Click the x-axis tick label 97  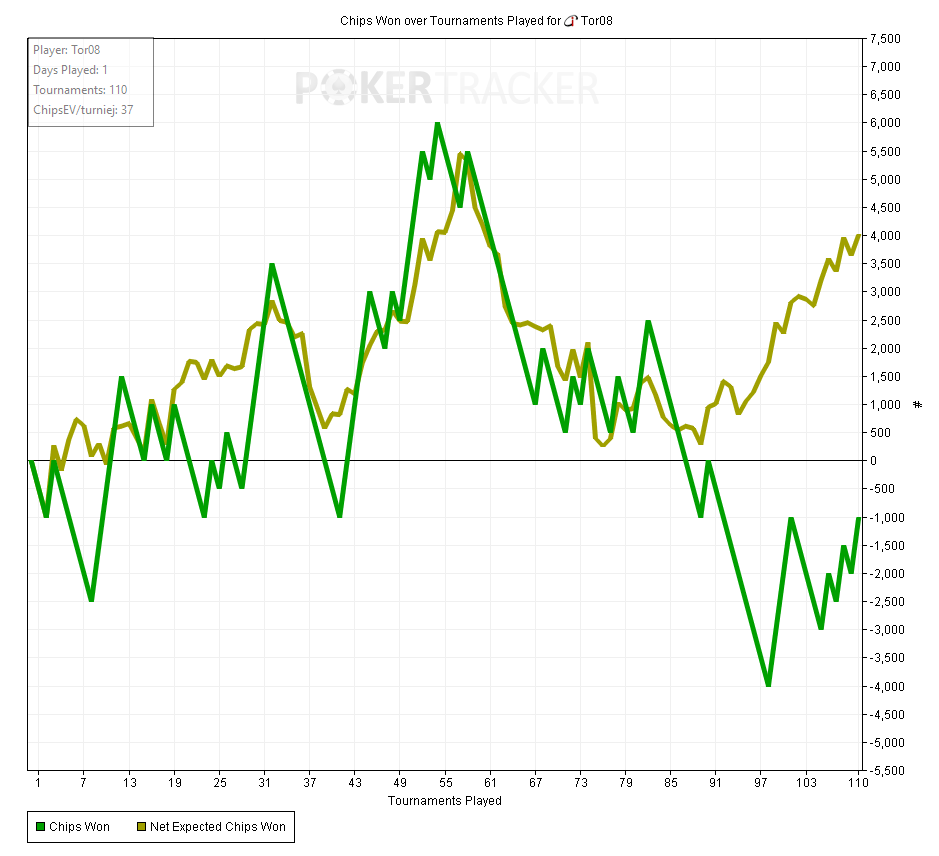761,782
